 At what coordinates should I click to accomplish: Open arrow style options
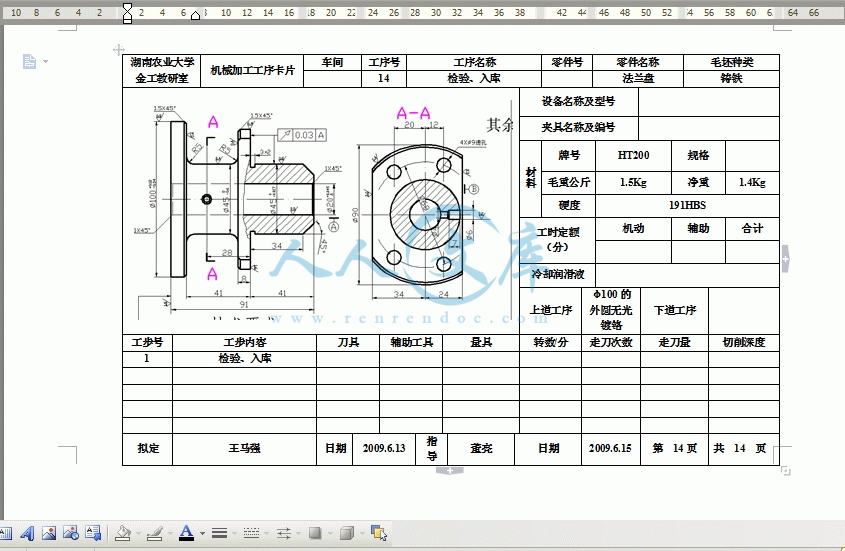pos(283,533)
